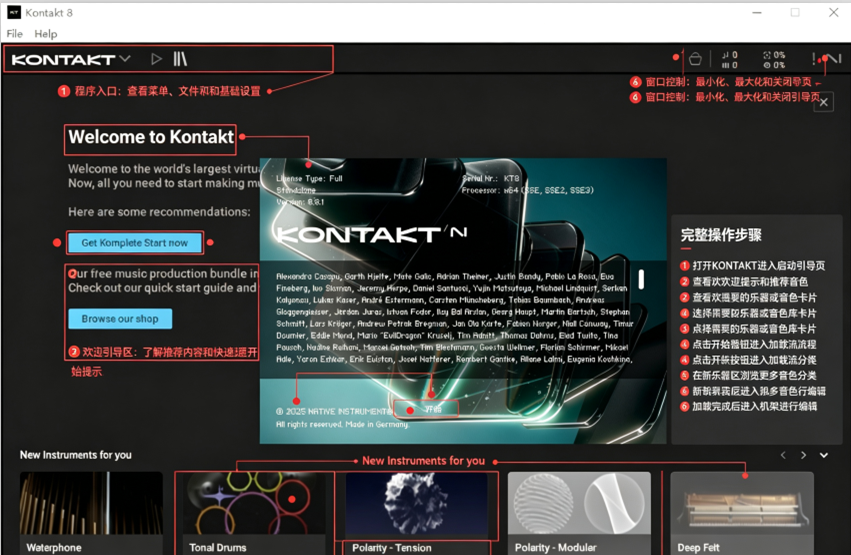This screenshot has height=555, width=851.
Task: Click Get Komplete Start now button
Action: tap(135, 243)
